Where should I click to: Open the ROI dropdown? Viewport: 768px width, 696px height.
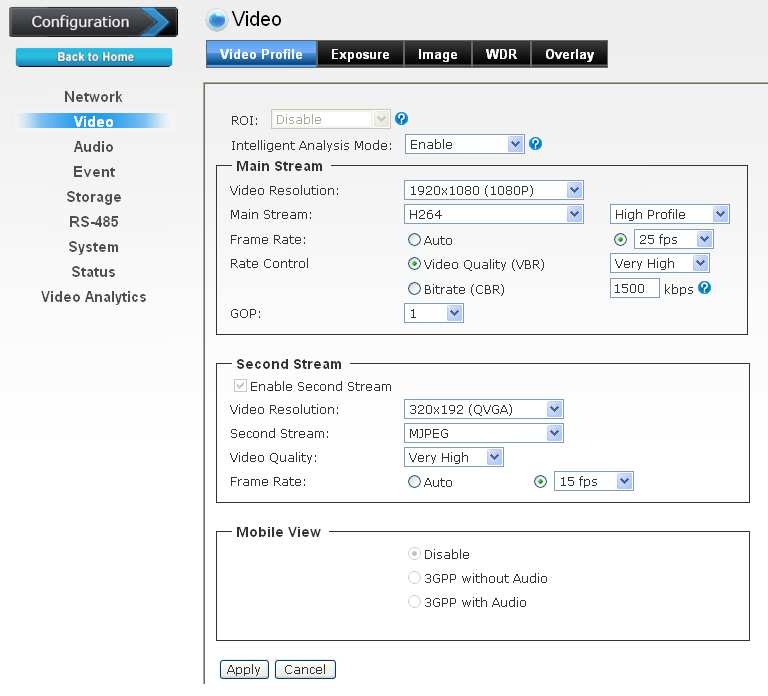point(331,119)
